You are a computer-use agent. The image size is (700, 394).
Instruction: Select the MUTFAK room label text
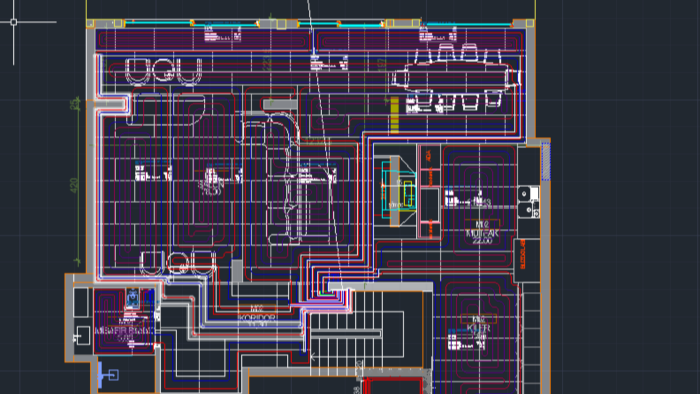(x=482, y=233)
